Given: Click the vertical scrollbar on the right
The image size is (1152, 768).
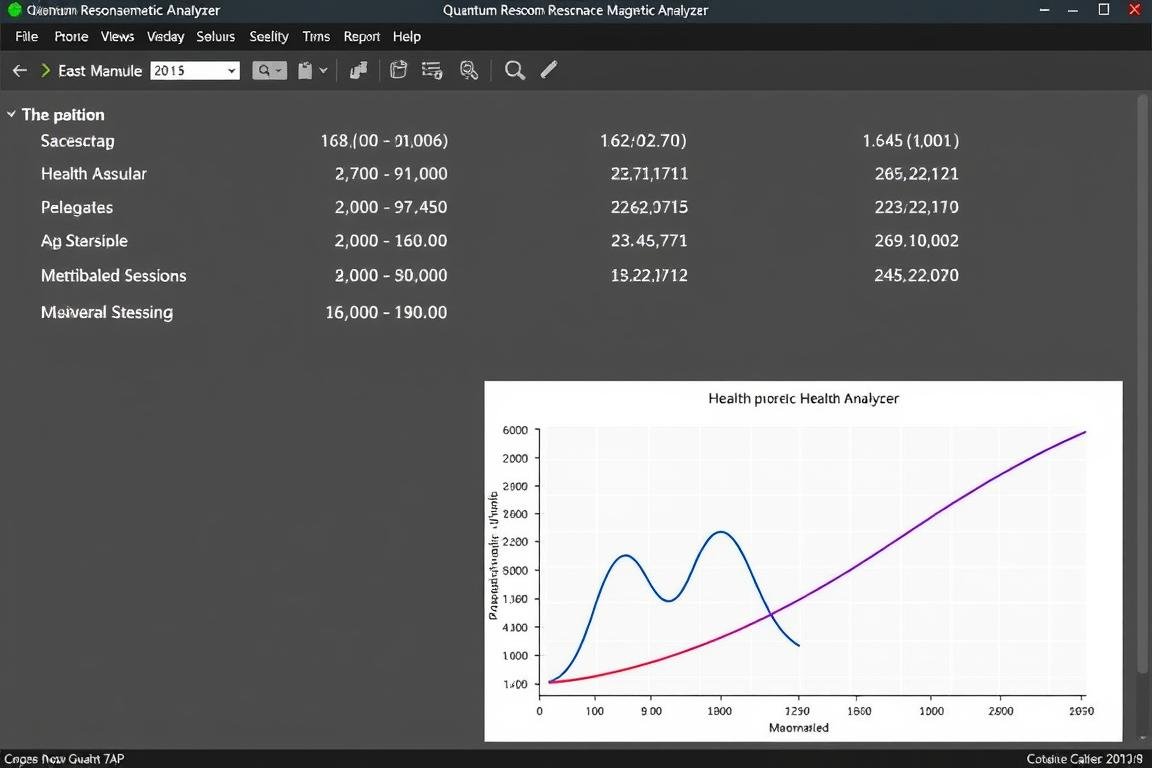Looking at the screenshot, I should click(x=1143, y=380).
